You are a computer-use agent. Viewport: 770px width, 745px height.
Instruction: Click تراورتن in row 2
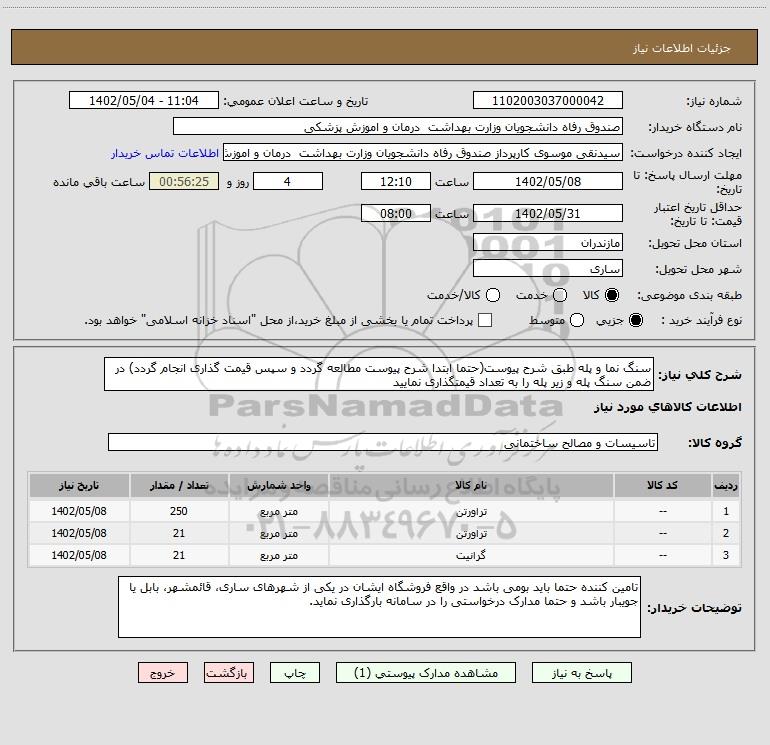471,533
